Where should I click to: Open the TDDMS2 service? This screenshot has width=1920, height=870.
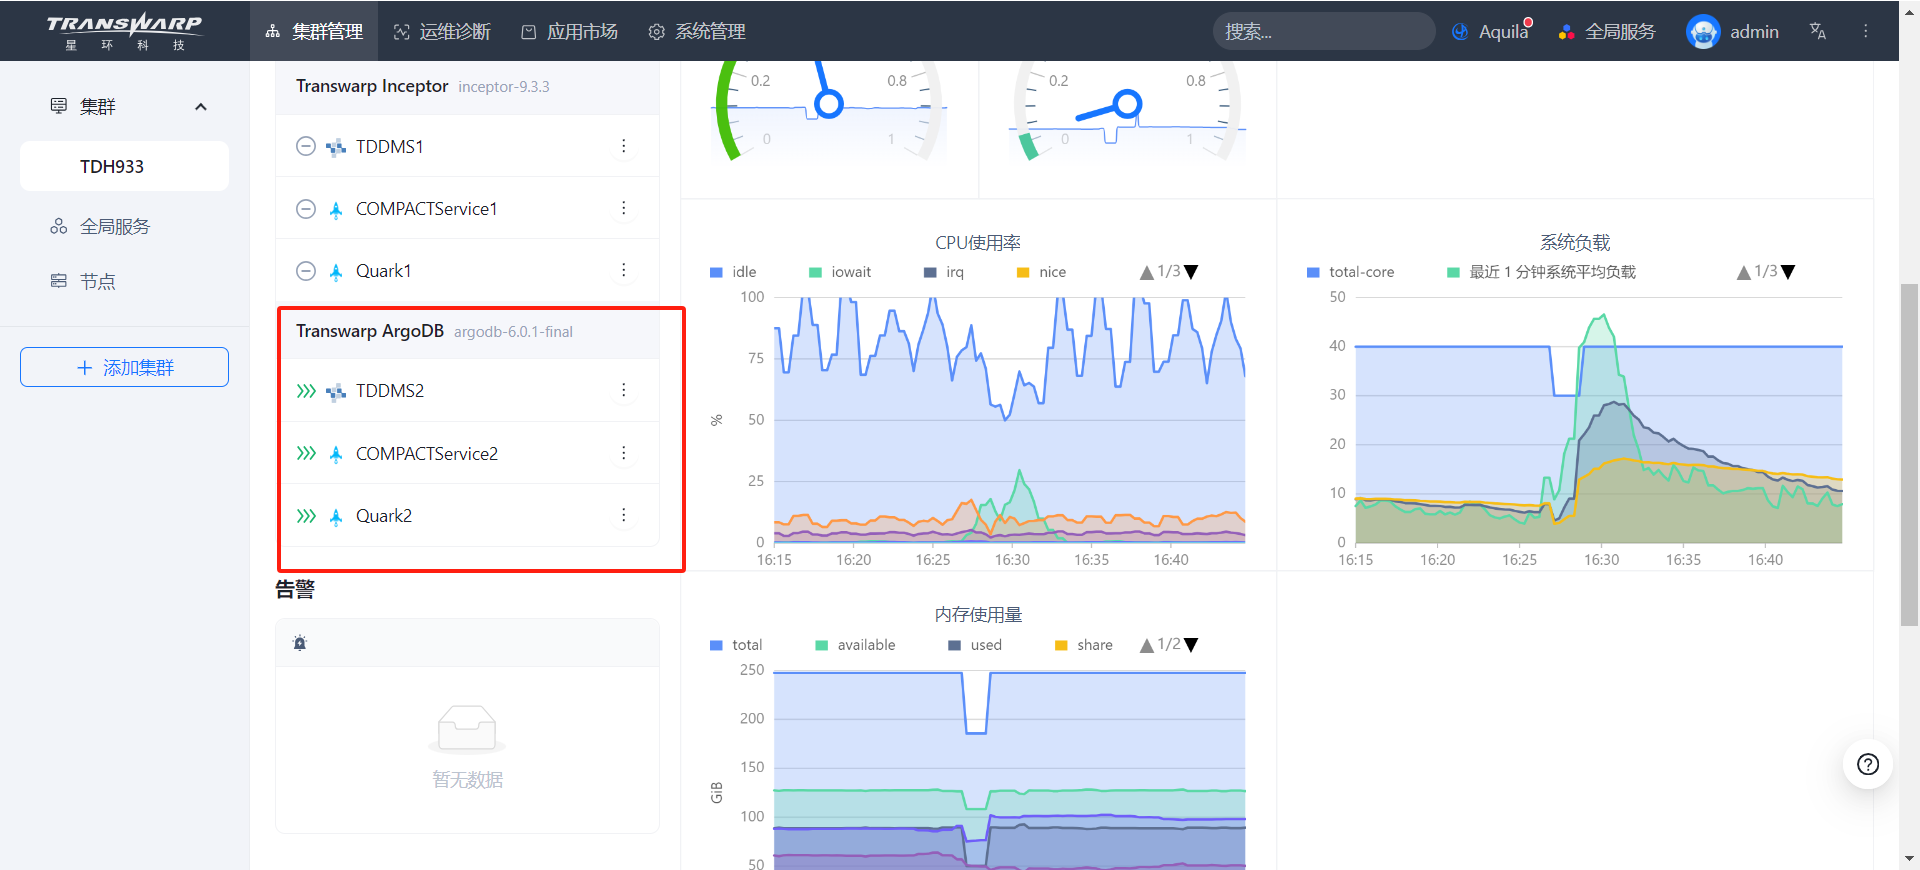tap(389, 391)
